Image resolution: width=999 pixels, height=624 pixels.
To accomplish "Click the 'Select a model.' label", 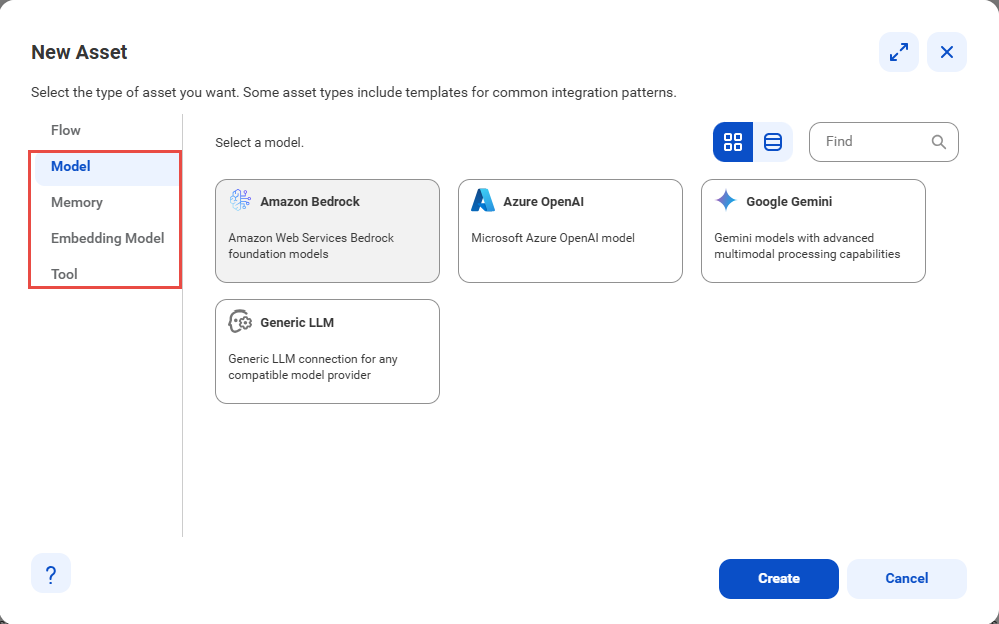I will (259, 143).
